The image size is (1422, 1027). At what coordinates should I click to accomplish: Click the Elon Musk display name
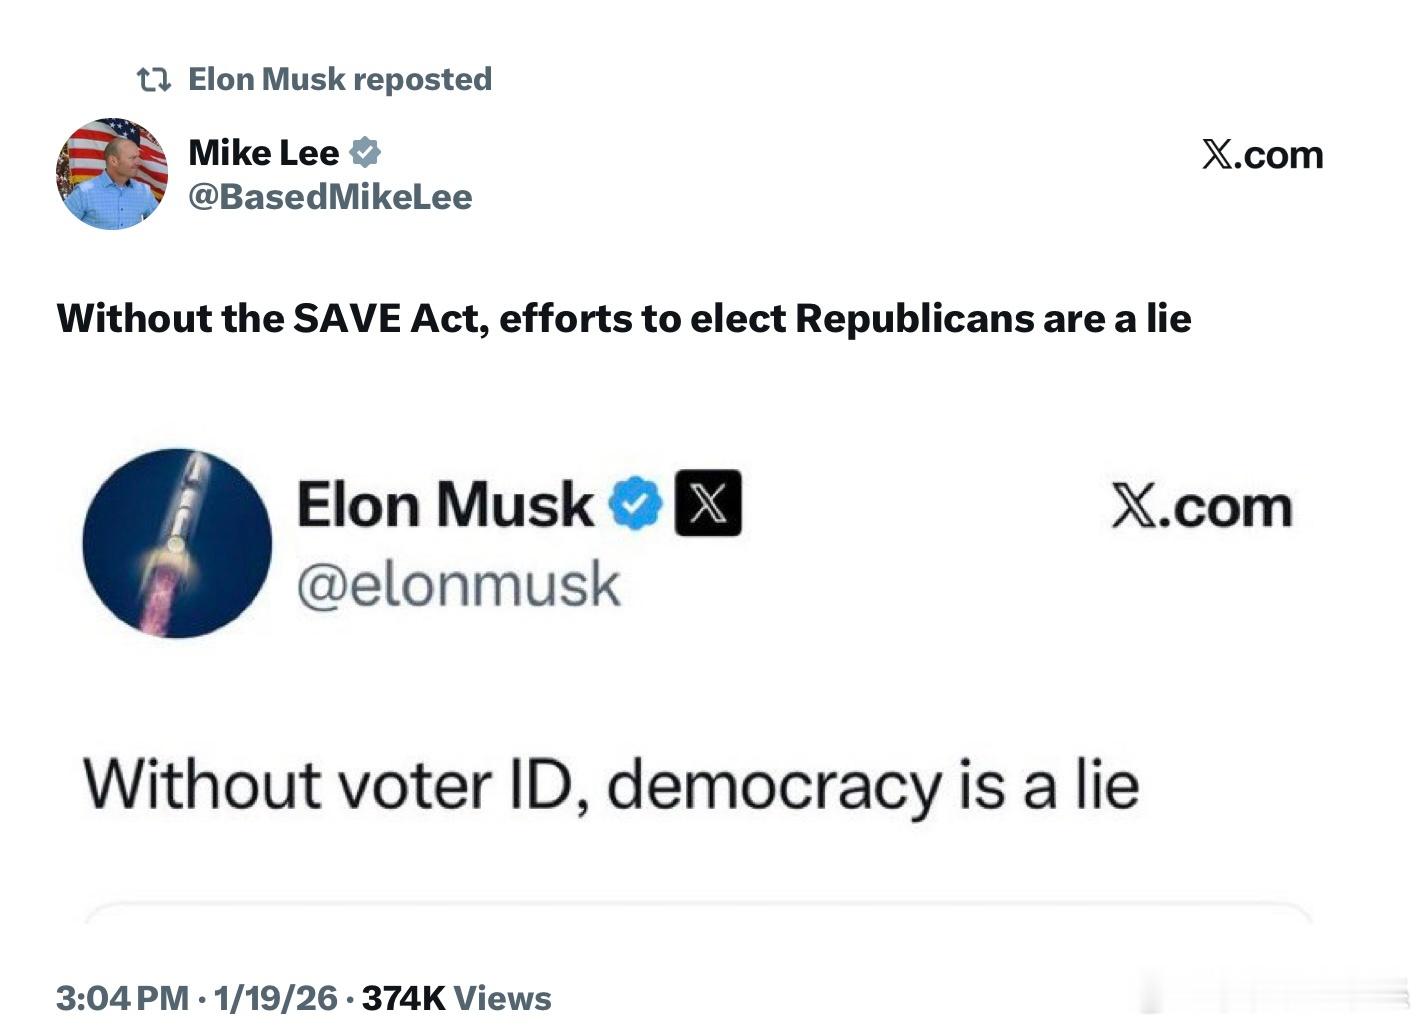point(447,503)
